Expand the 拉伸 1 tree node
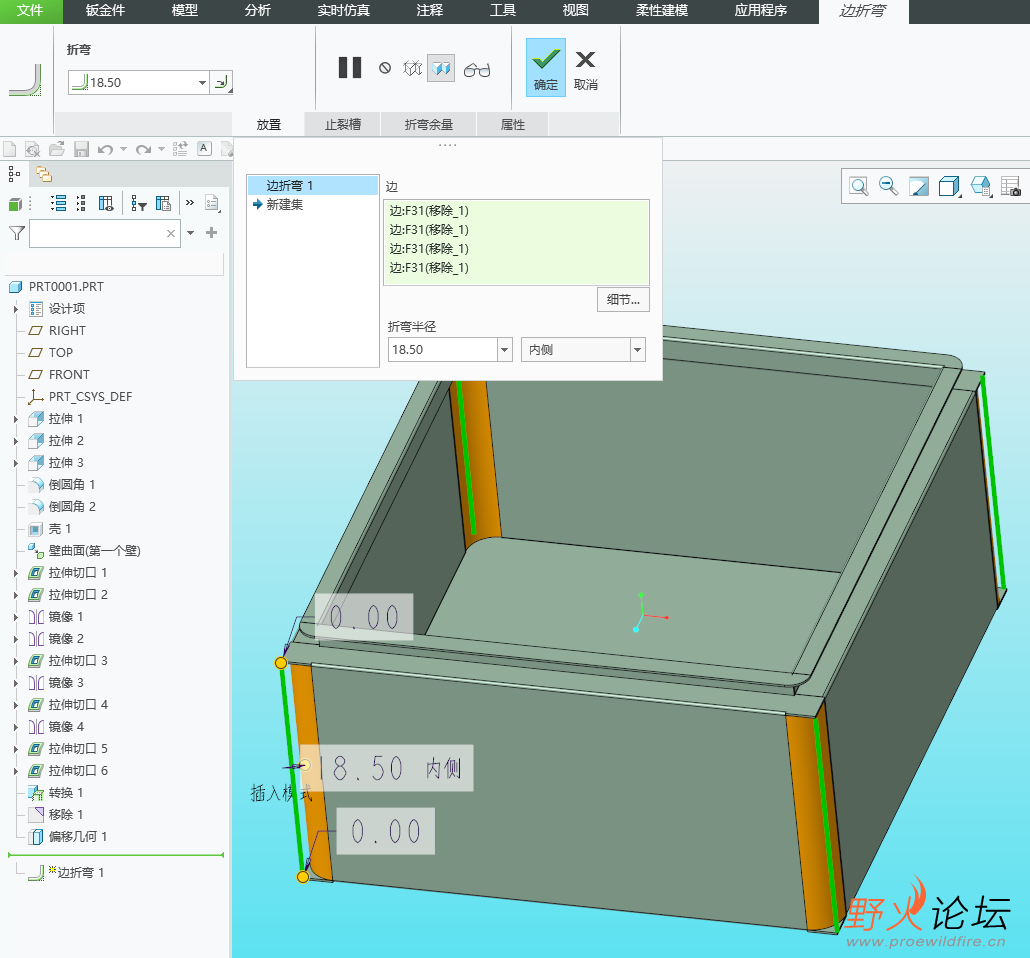The height and width of the screenshot is (958, 1030). (x=16, y=419)
